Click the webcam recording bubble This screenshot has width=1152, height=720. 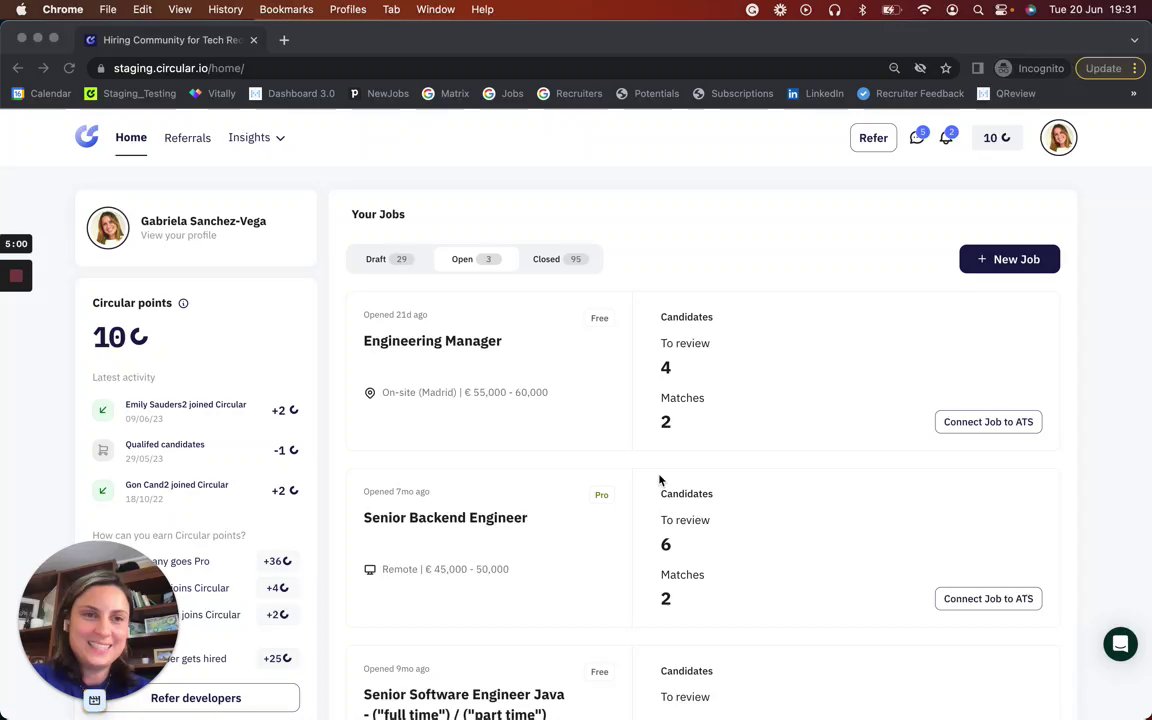tap(98, 621)
